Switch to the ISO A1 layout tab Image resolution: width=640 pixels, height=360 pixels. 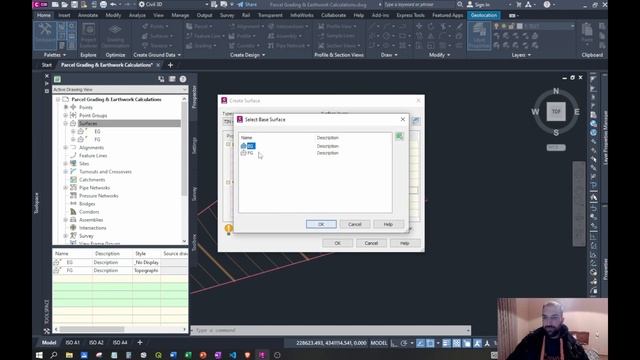73,342
